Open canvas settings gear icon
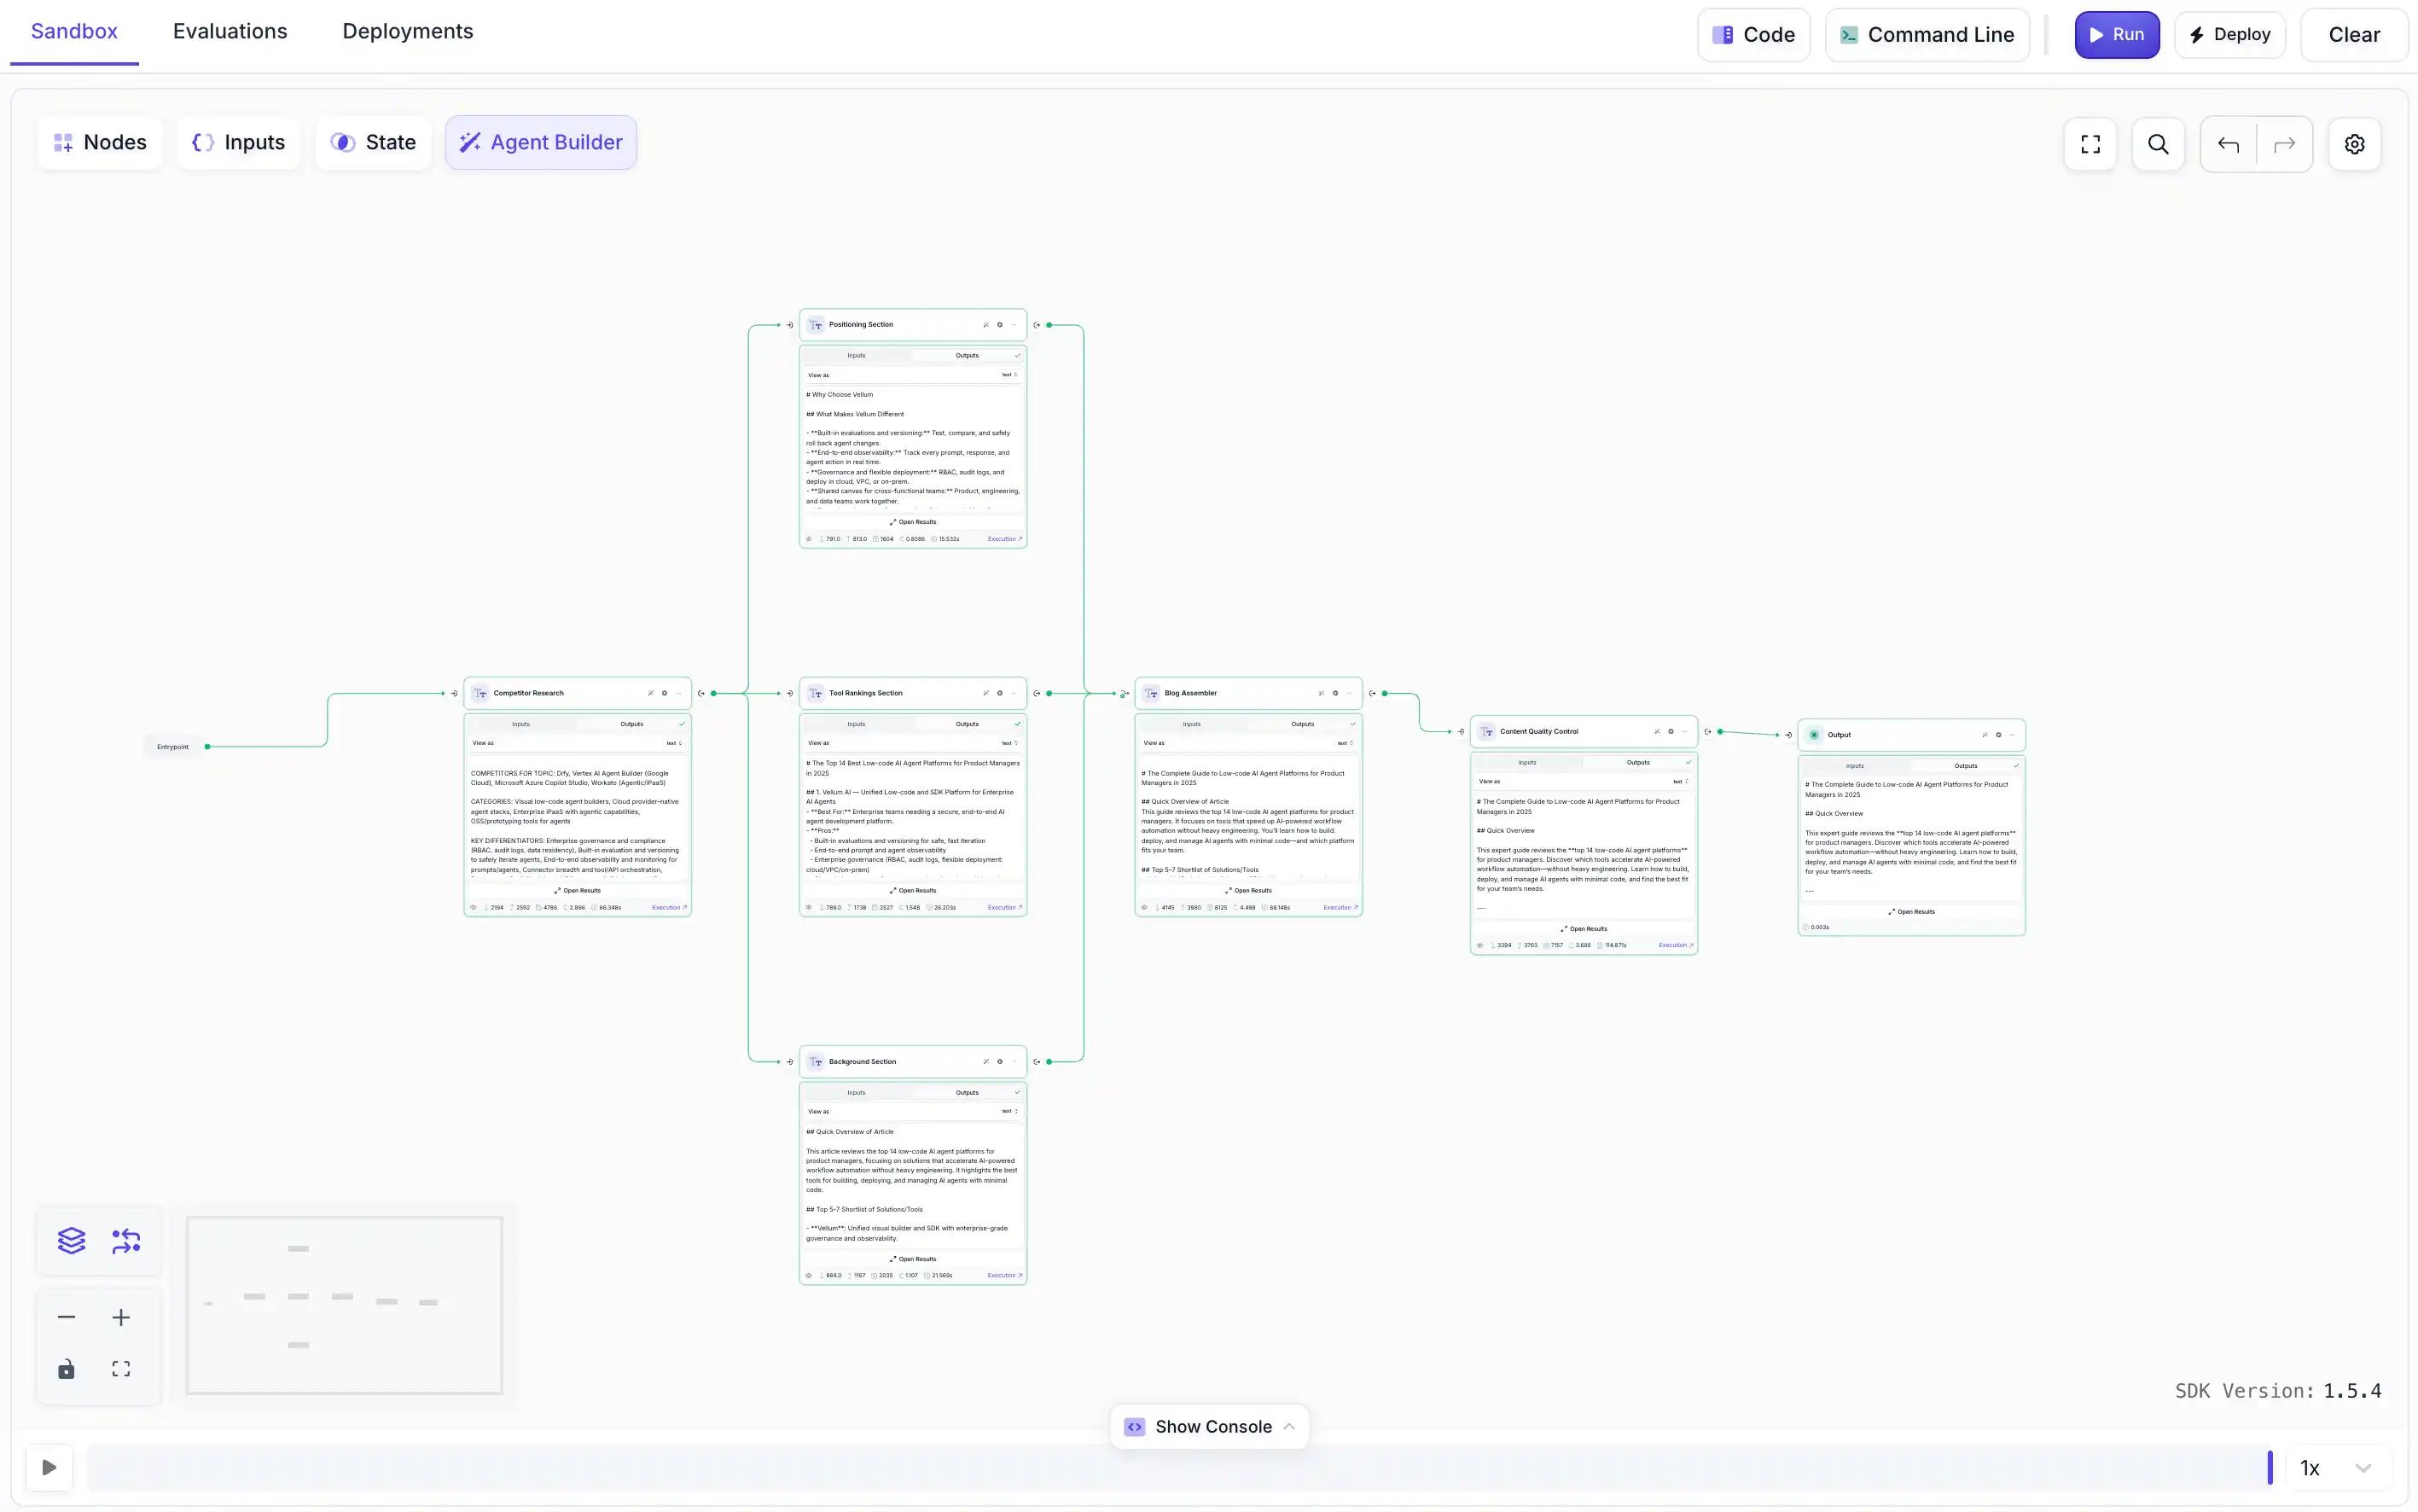The height and width of the screenshot is (1512, 2418). pyautogui.click(x=2354, y=144)
